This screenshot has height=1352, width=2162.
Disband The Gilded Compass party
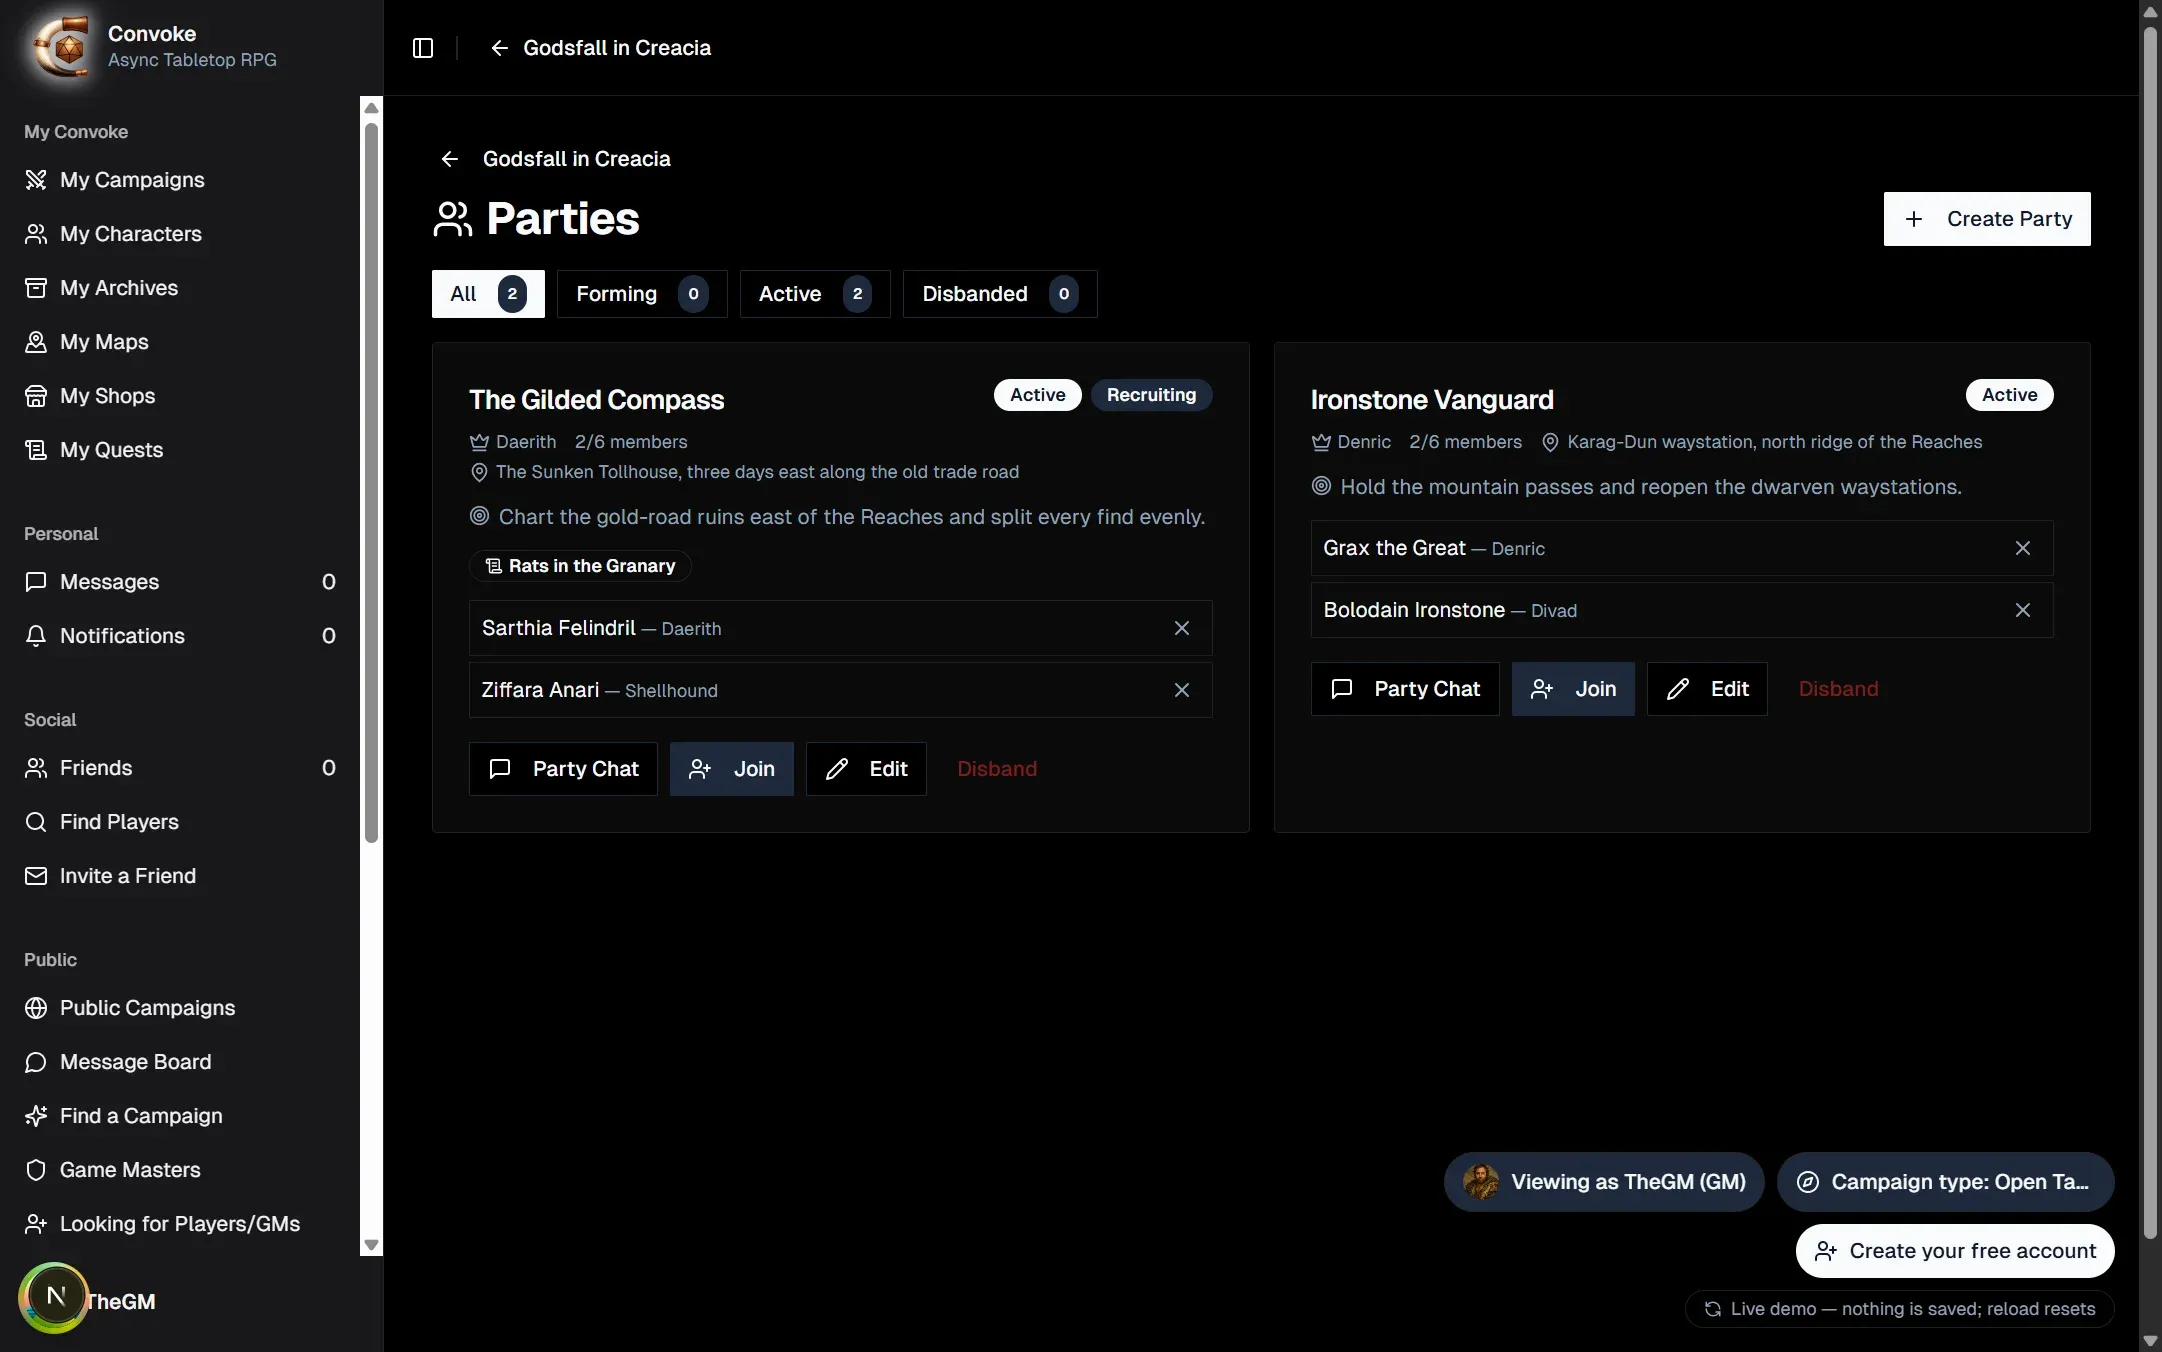click(997, 769)
